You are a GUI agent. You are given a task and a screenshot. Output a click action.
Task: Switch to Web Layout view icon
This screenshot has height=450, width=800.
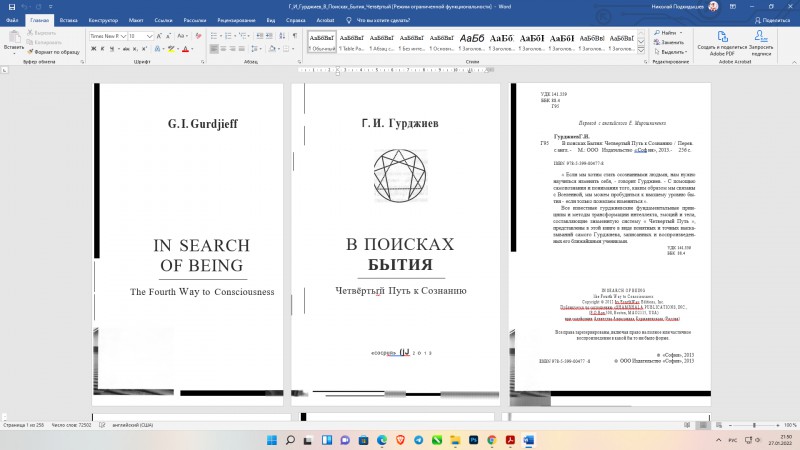pos(719,425)
